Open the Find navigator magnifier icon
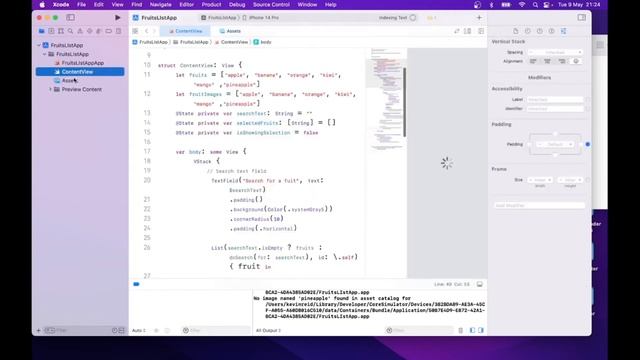Screen dimensions: 640x360 tap(70, 31)
